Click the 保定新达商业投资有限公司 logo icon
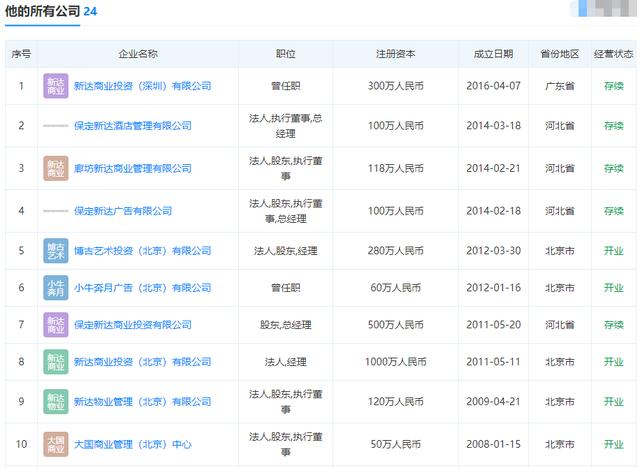Image resolution: width=640 pixels, height=468 pixels. 56,325
